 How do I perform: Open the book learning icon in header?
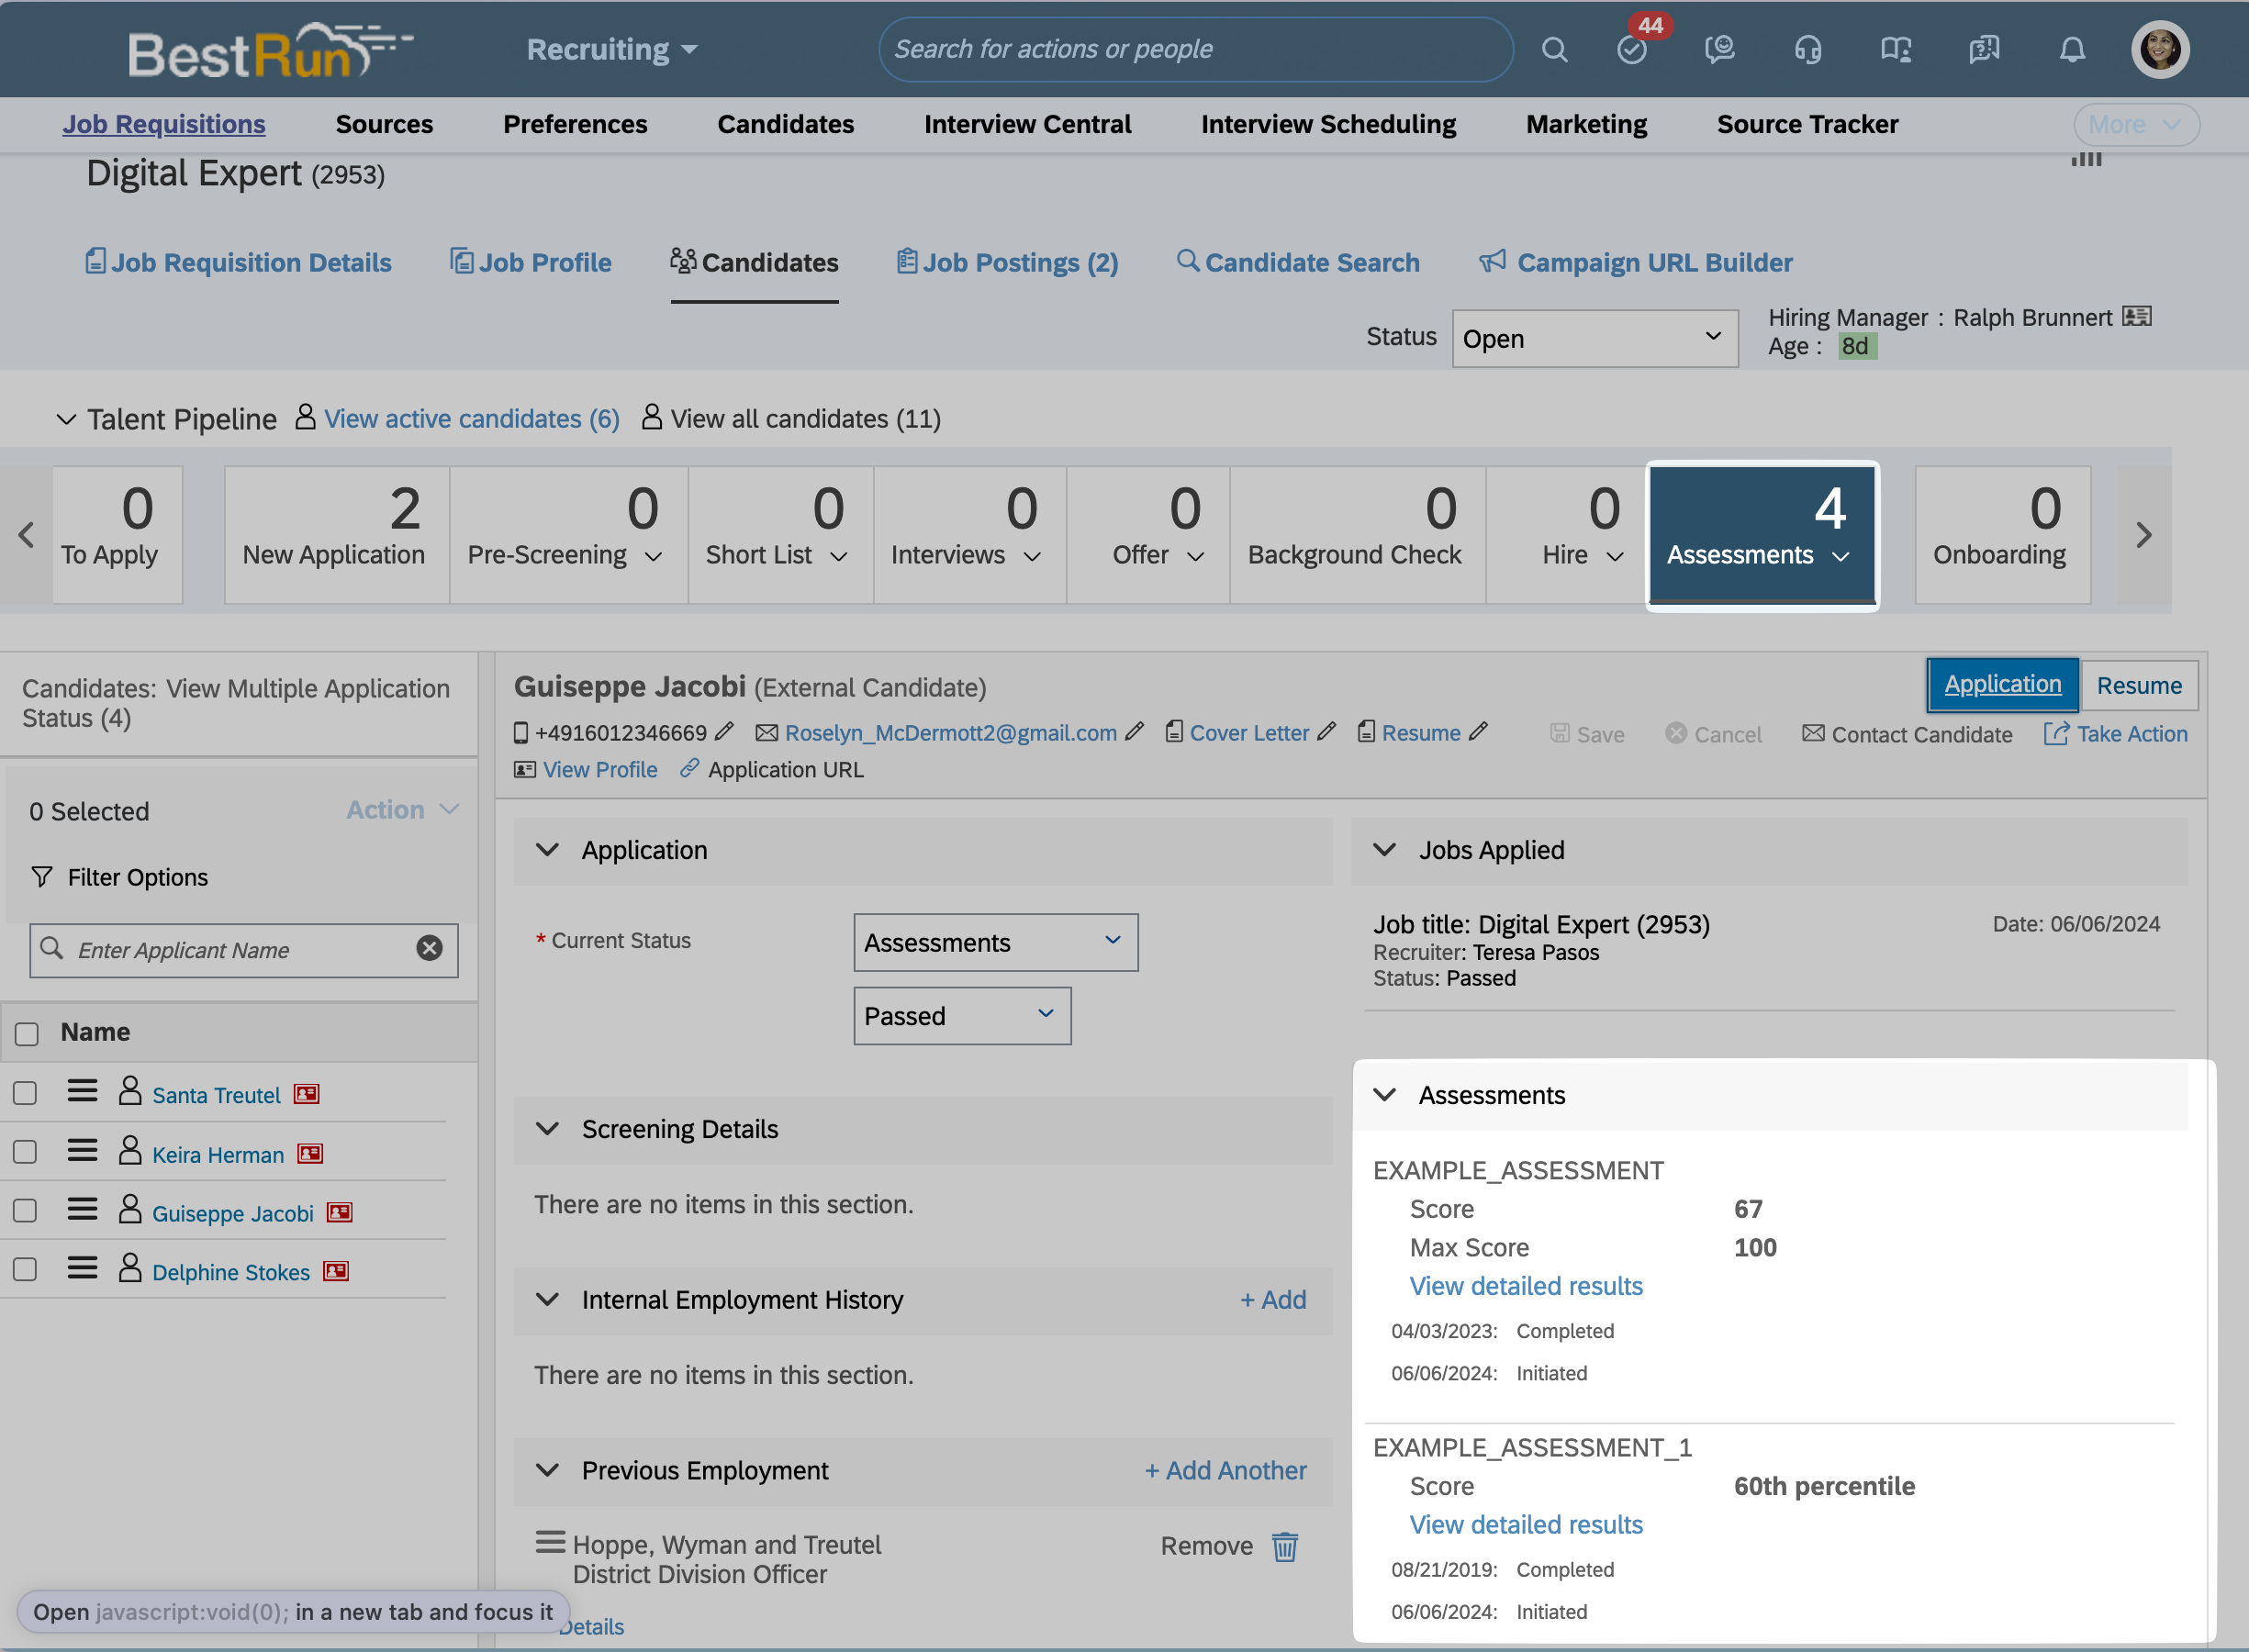(x=1896, y=49)
